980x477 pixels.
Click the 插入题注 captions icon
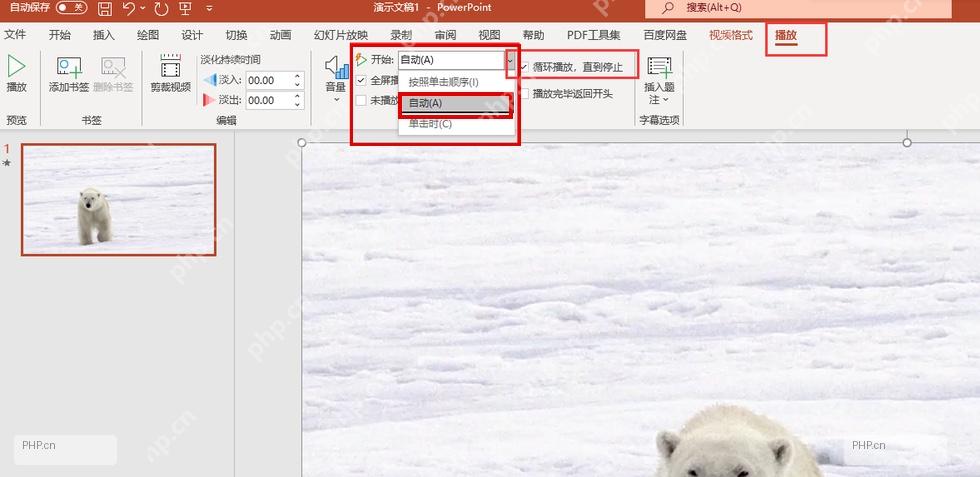coord(659,66)
